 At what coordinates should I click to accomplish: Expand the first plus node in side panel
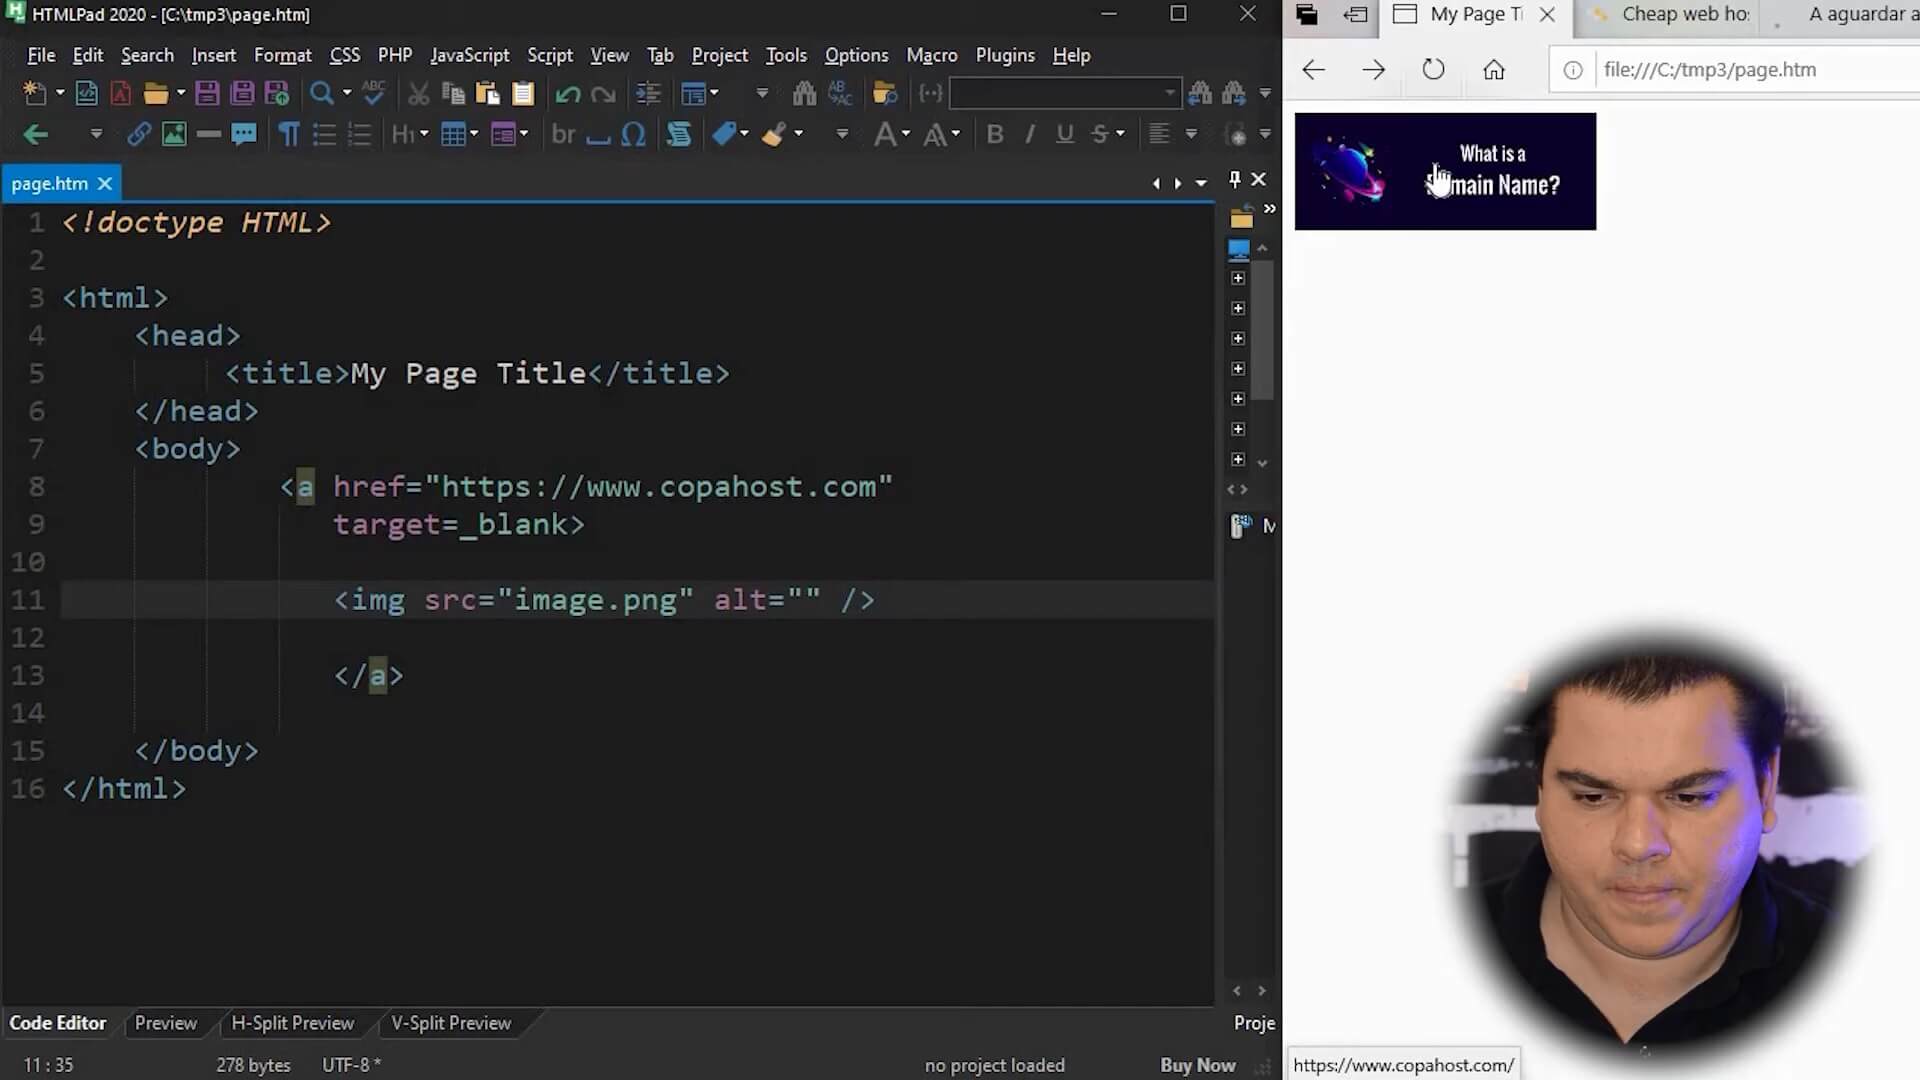coord(1238,278)
